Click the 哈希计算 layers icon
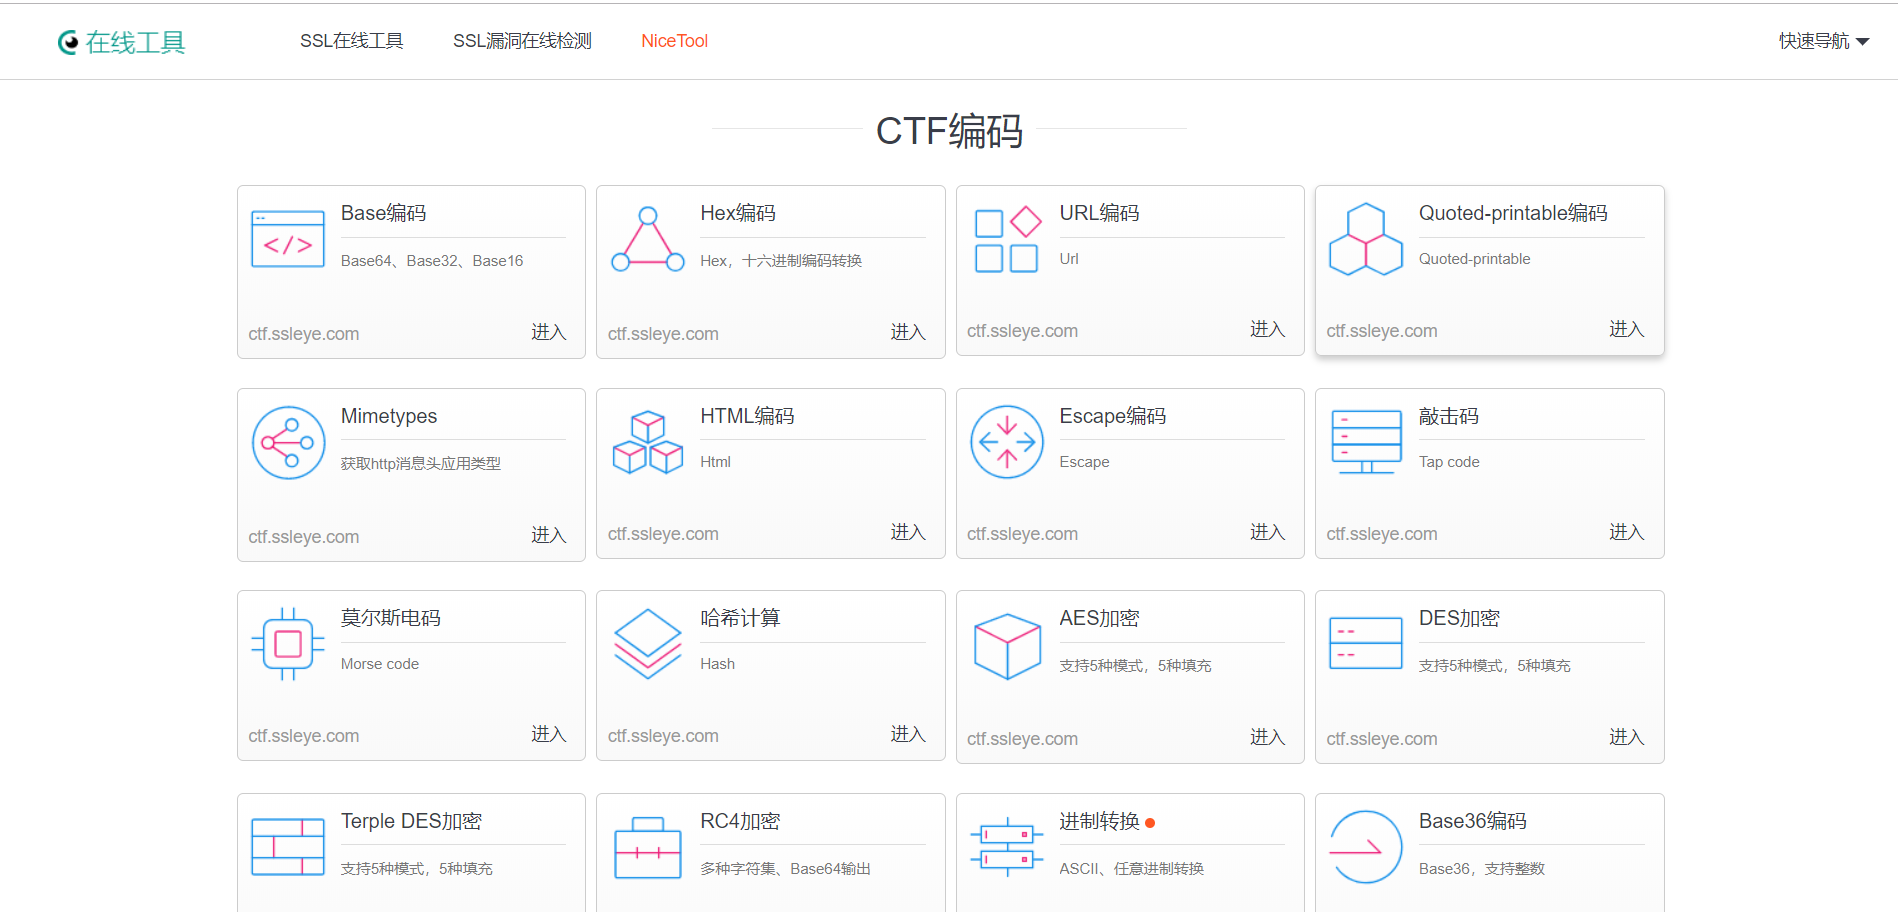This screenshot has height=912, width=1898. point(648,644)
